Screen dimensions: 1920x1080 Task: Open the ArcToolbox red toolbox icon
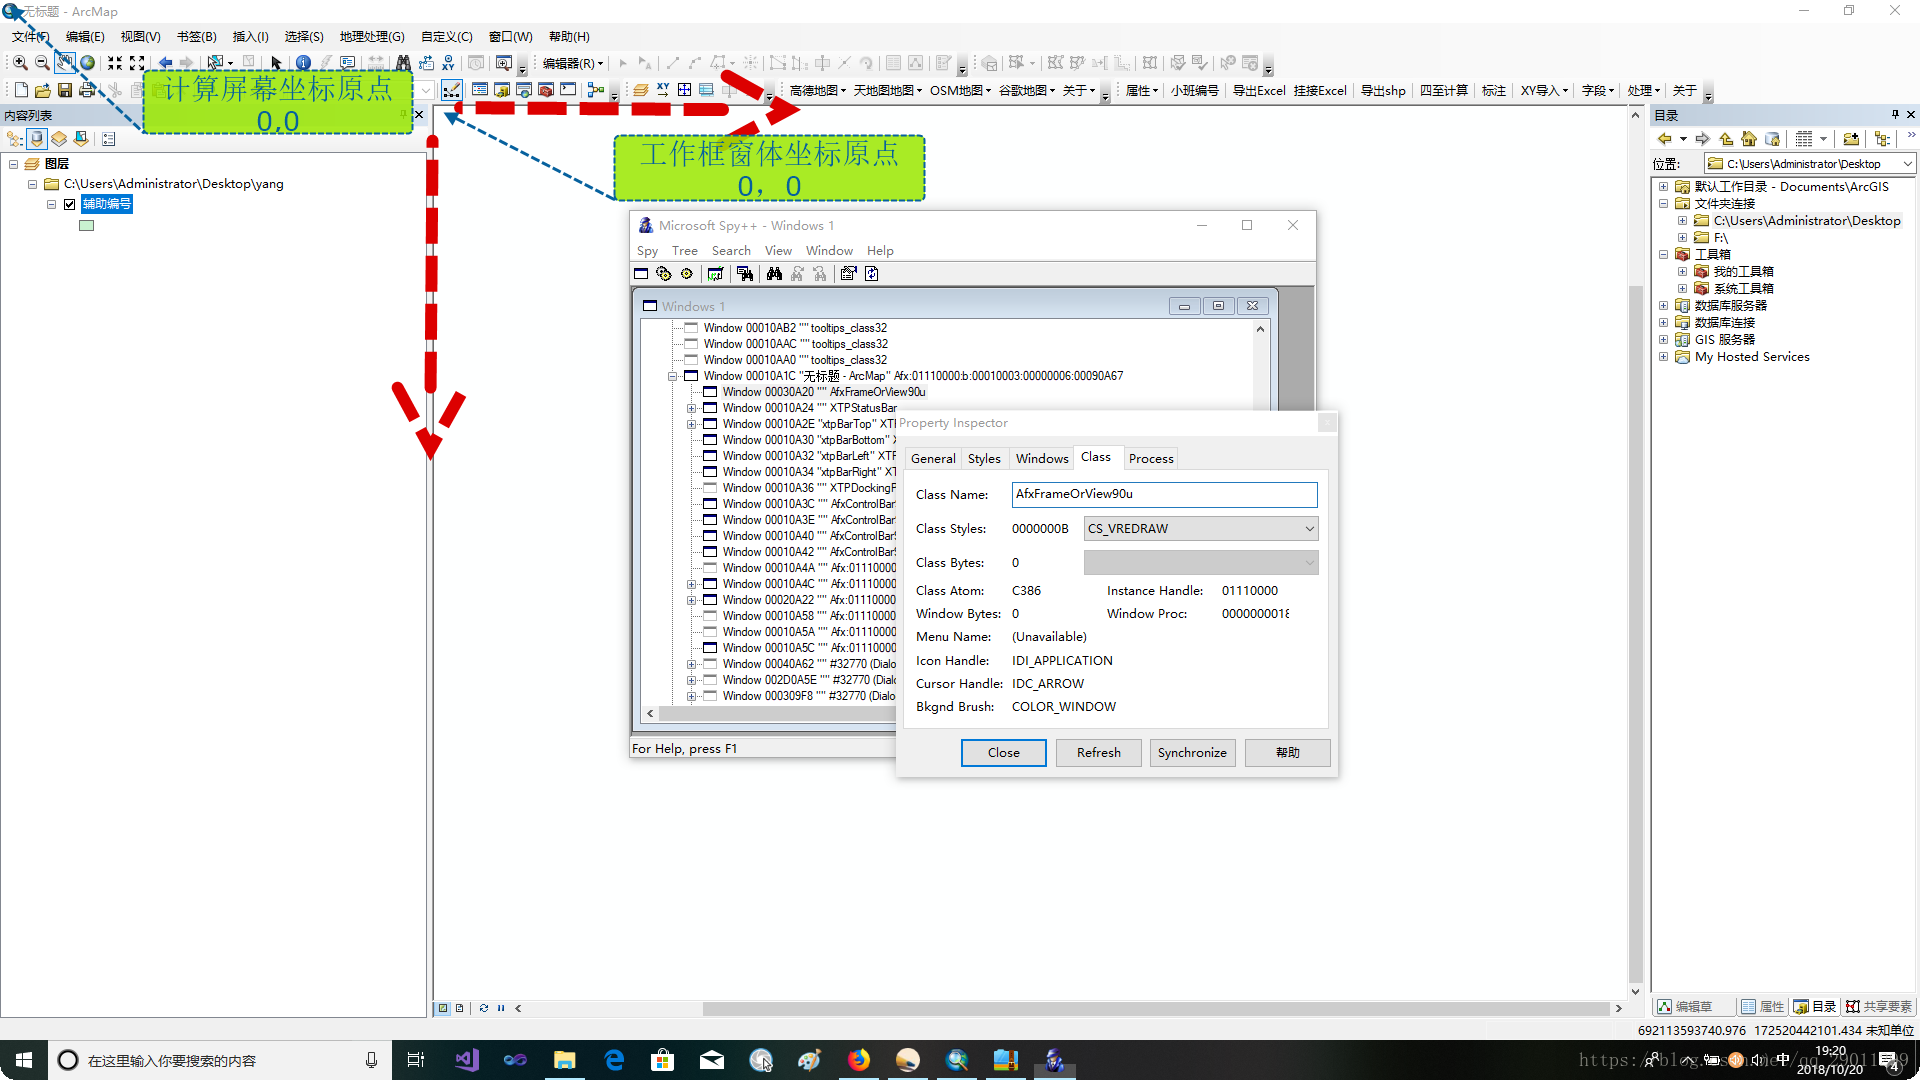point(546,90)
